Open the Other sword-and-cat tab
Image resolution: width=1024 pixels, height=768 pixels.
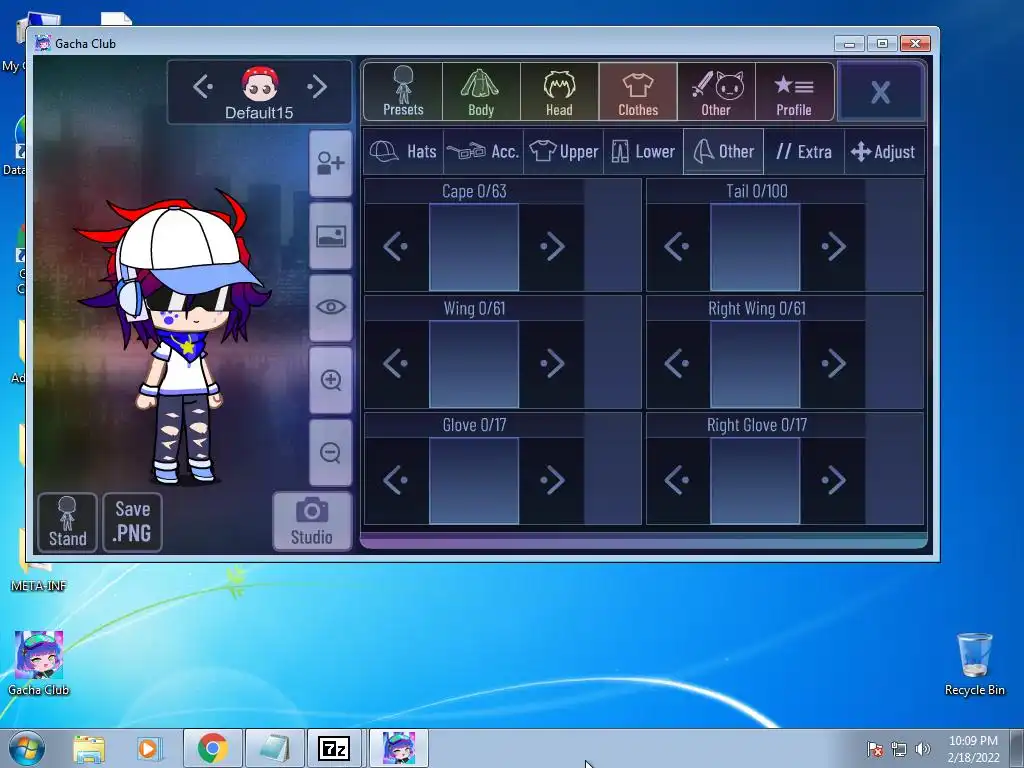pyautogui.click(x=716, y=91)
